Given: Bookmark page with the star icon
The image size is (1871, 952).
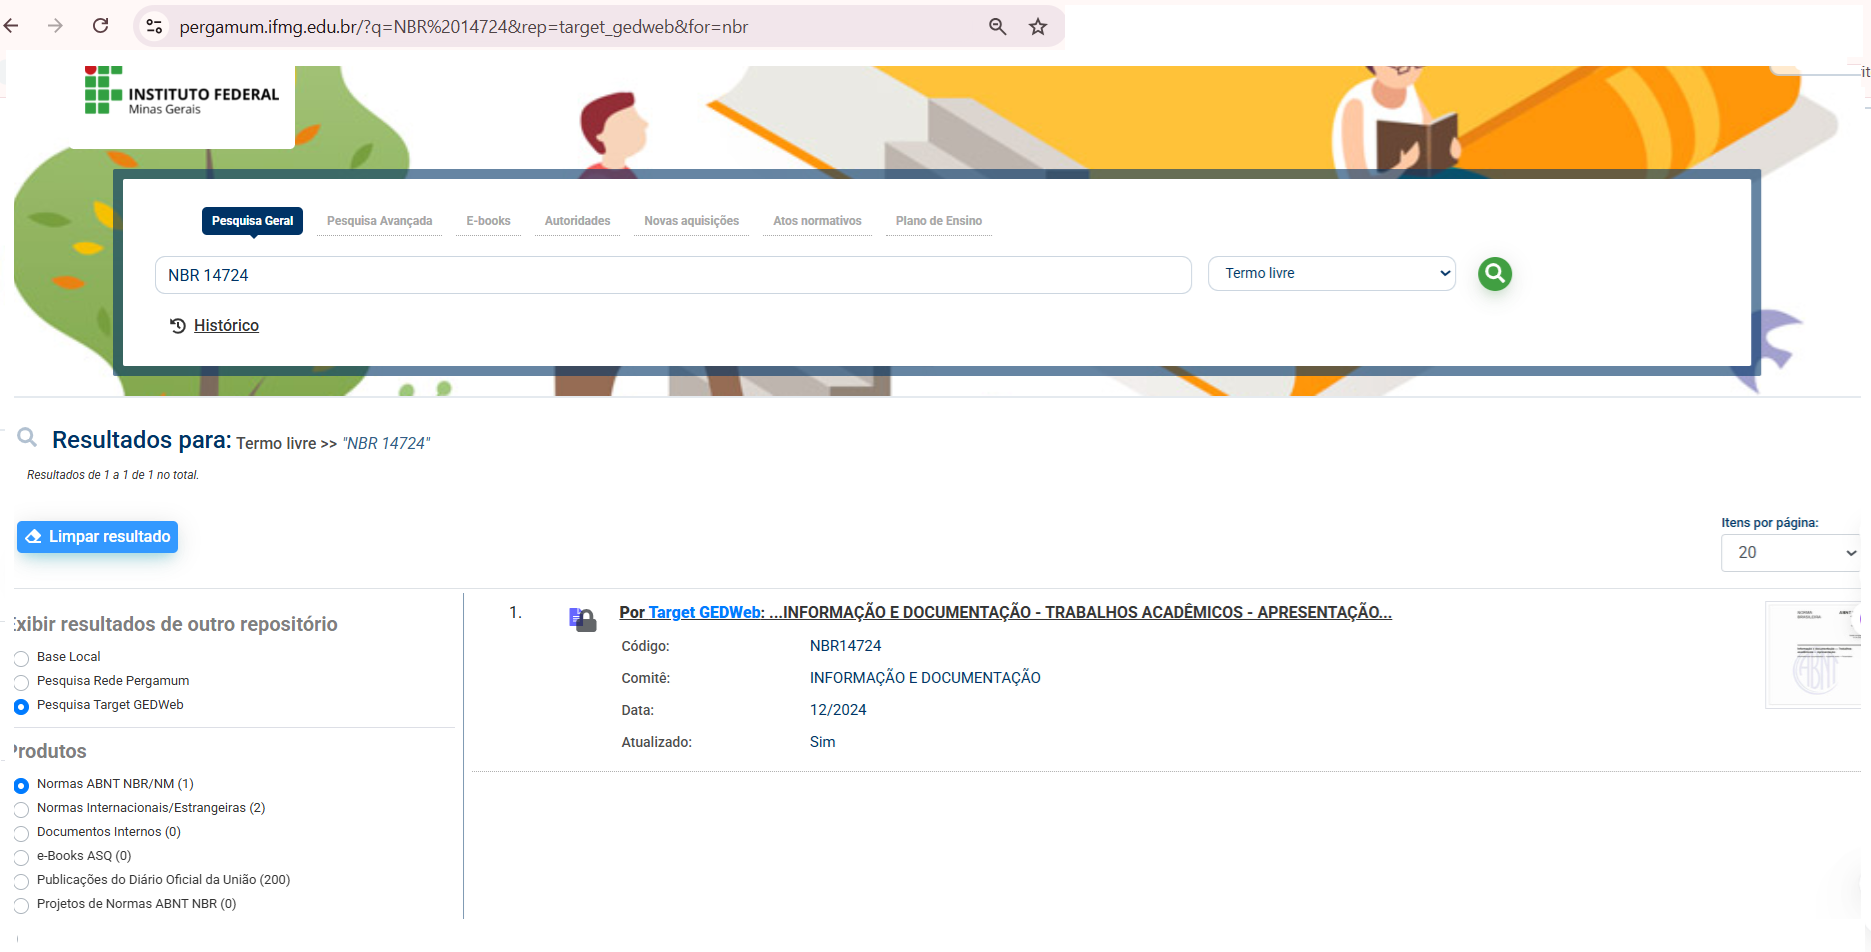Looking at the screenshot, I should (x=1038, y=27).
